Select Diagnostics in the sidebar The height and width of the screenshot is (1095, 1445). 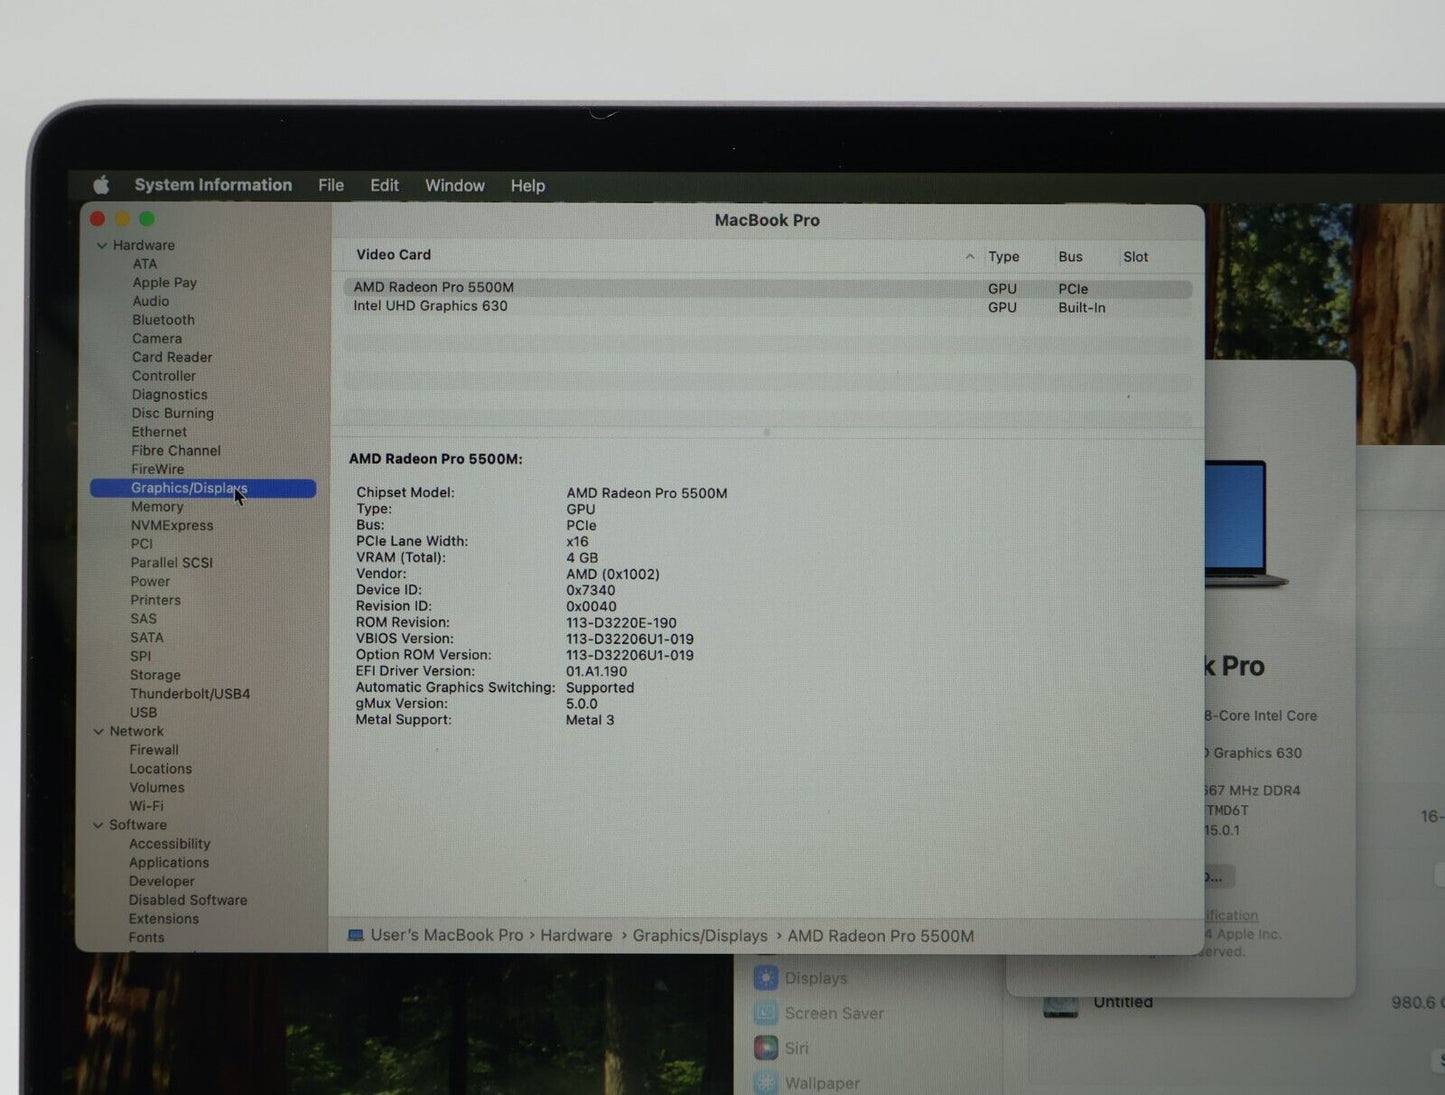(170, 395)
